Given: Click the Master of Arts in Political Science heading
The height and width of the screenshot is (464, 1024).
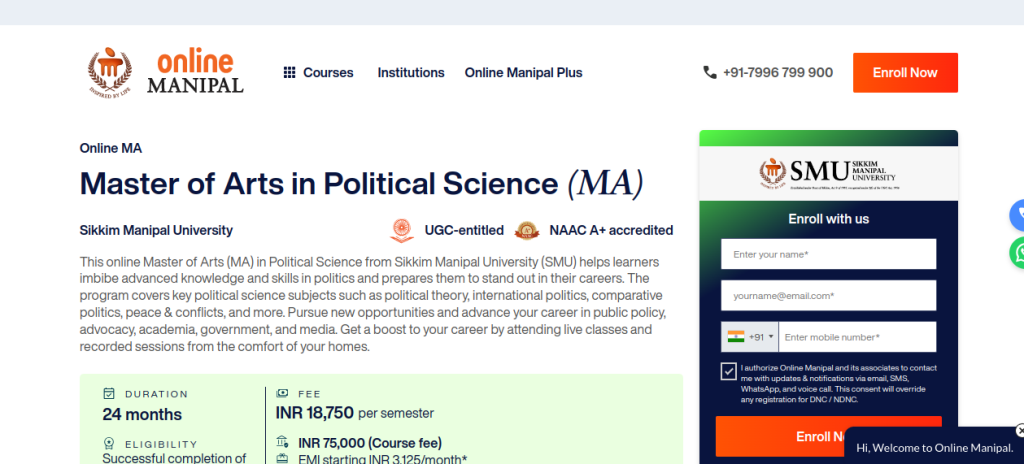Looking at the screenshot, I should (361, 184).
